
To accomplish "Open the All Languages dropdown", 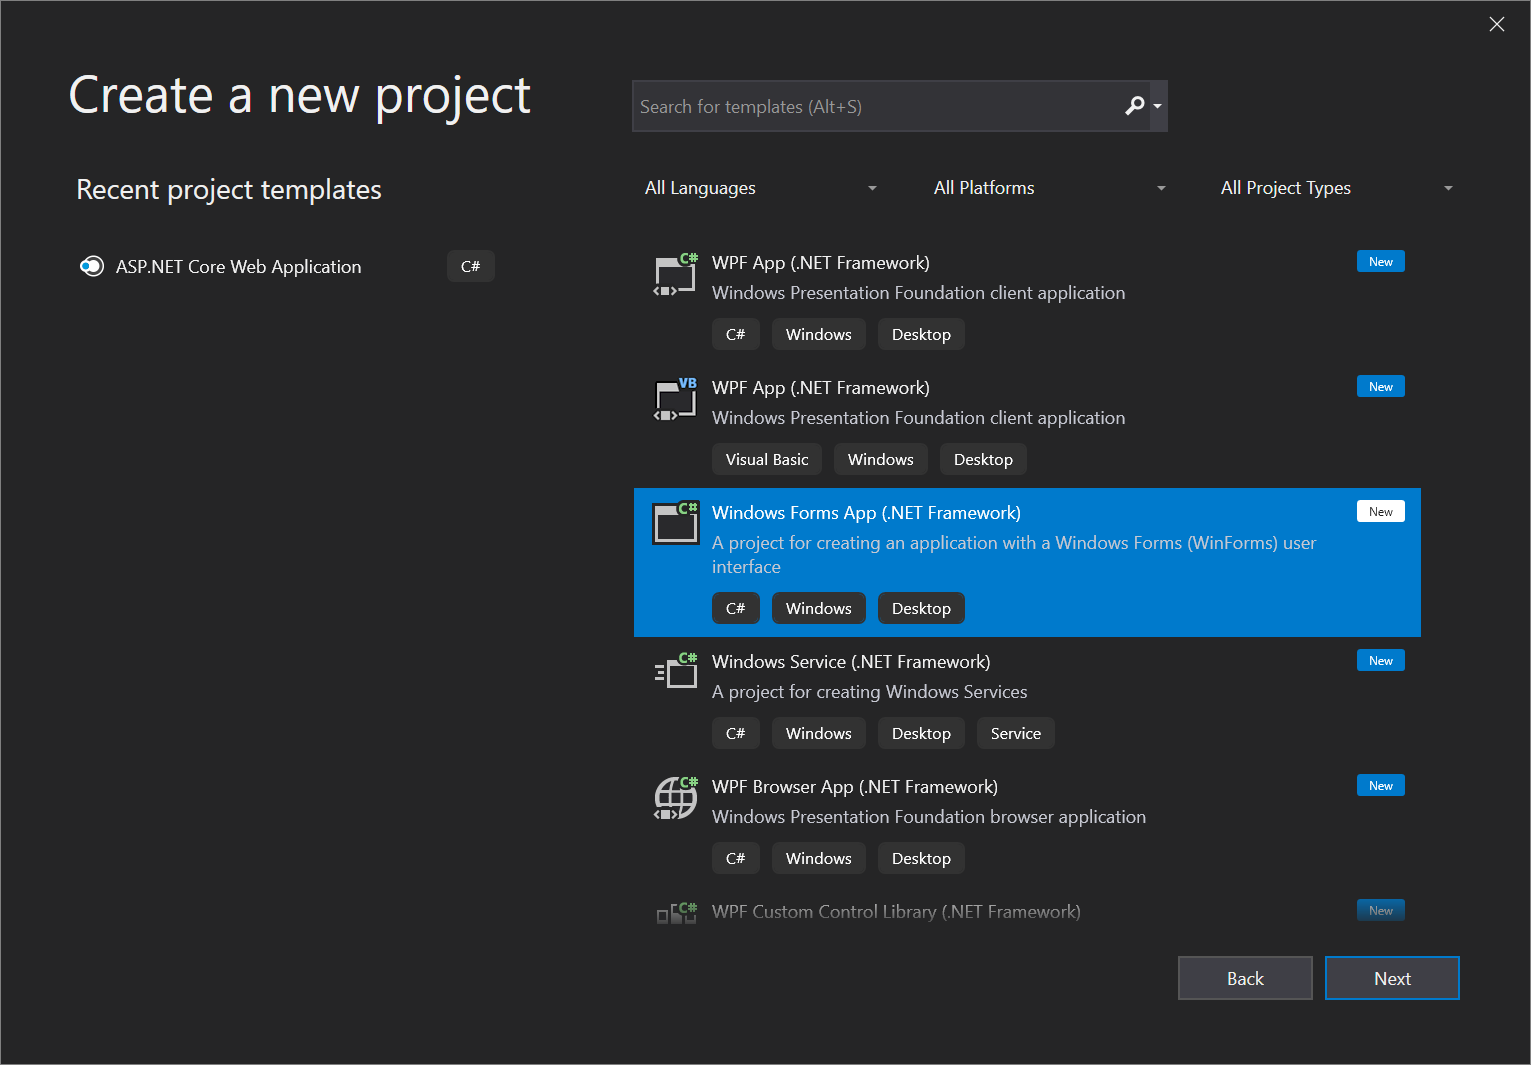I will 762,187.
